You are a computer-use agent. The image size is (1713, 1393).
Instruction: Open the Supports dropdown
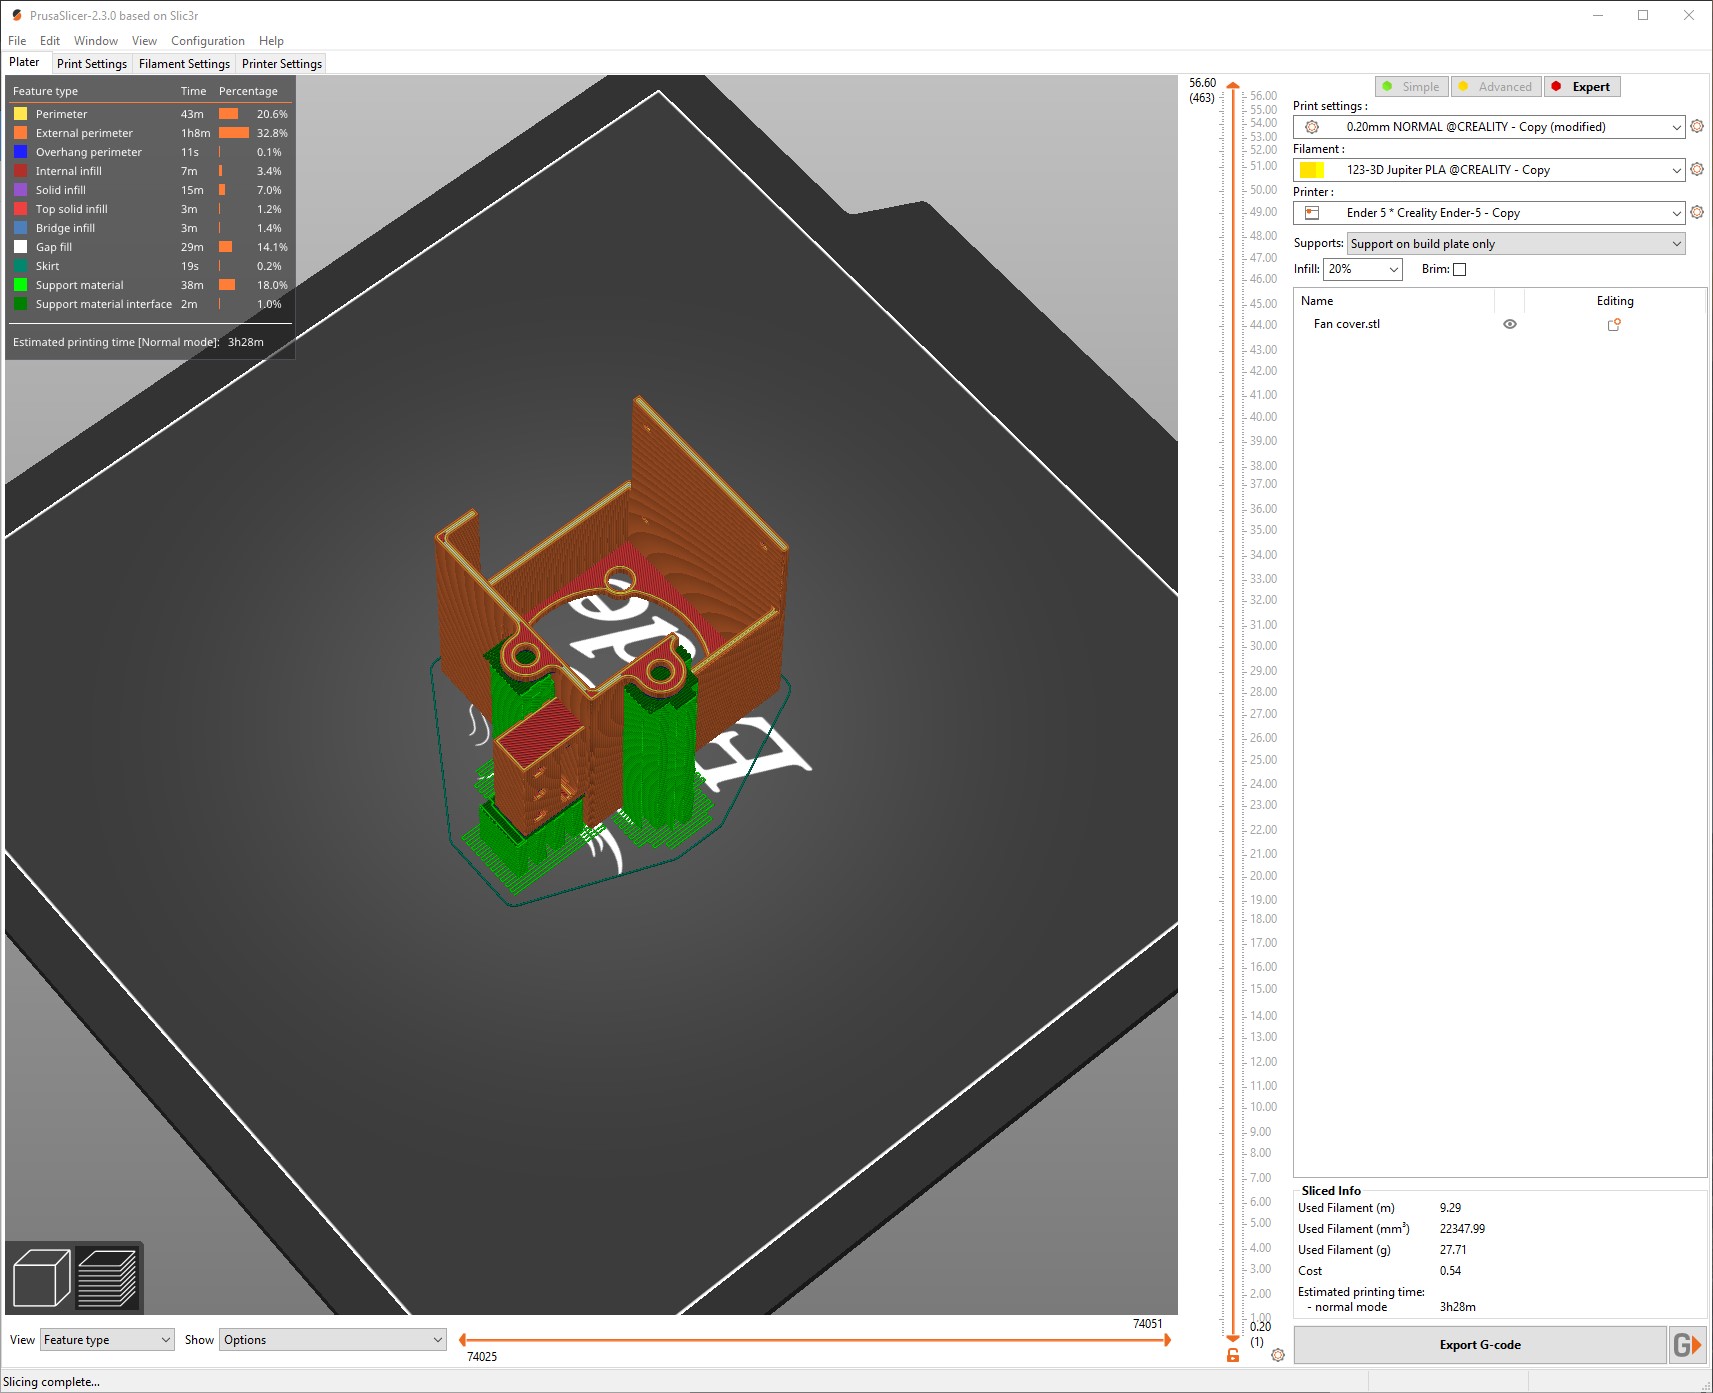tap(1516, 244)
